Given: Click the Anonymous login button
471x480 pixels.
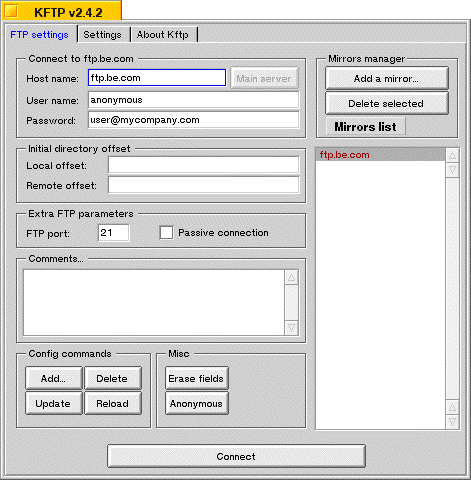Looking at the screenshot, I should pyautogui.click(x=197, y=403).
